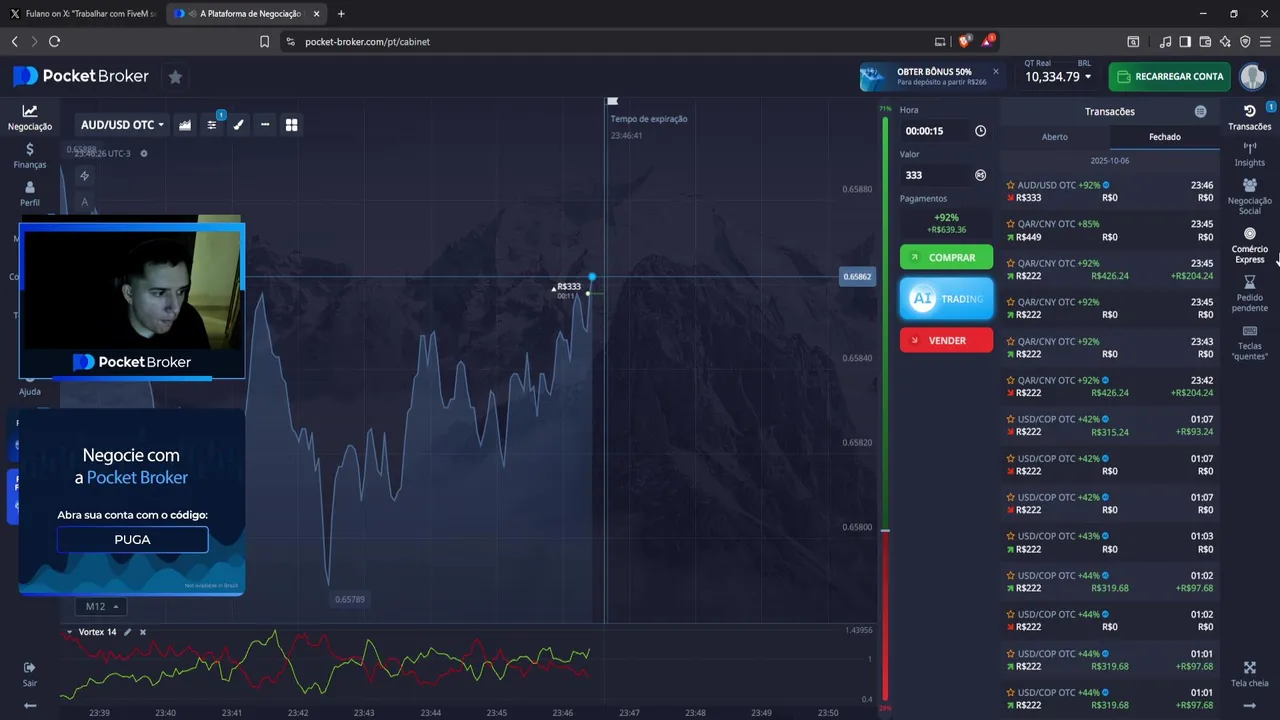This screenshot has height=720, width=1280.
Task: Open a new browser tab
Action: coord(341,14)
